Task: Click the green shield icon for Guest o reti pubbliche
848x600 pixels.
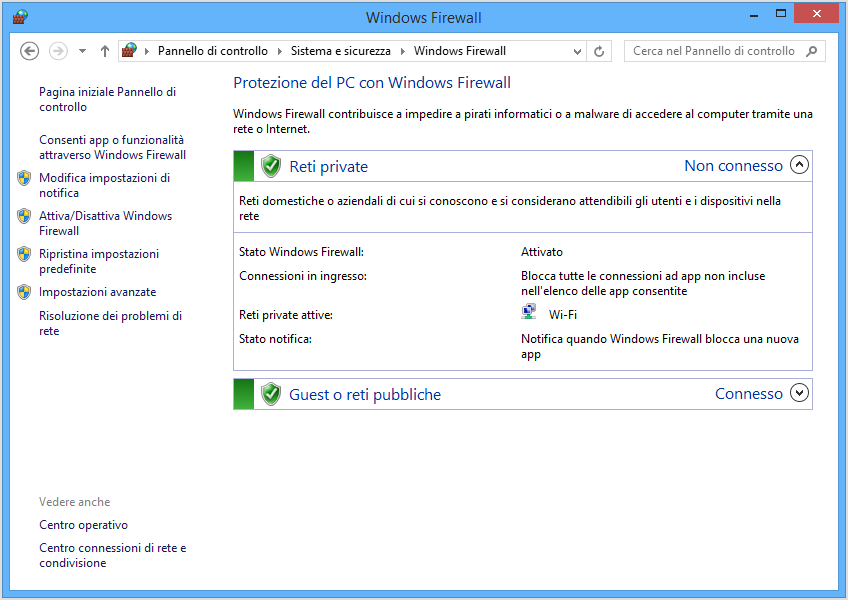Action: tap(271, 394)
